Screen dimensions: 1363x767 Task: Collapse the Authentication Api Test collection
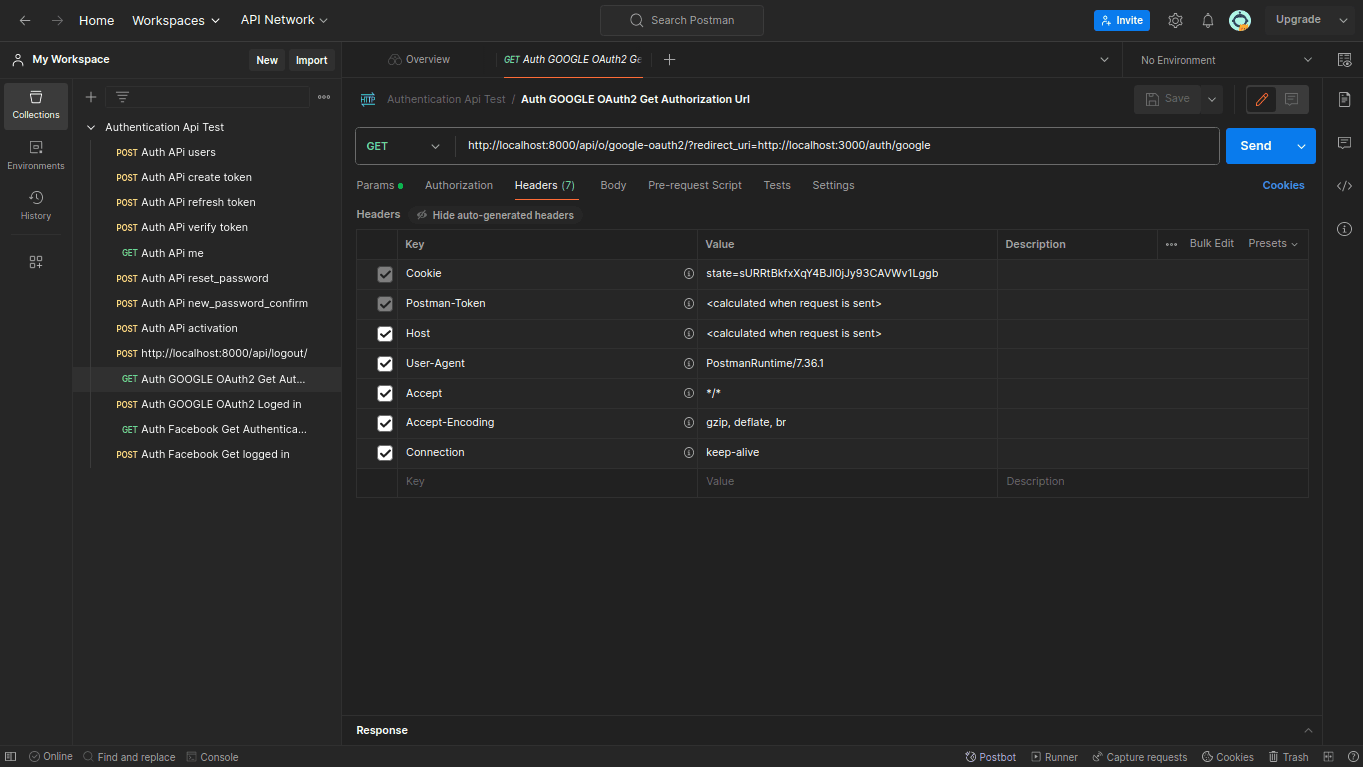coord(91,128)
